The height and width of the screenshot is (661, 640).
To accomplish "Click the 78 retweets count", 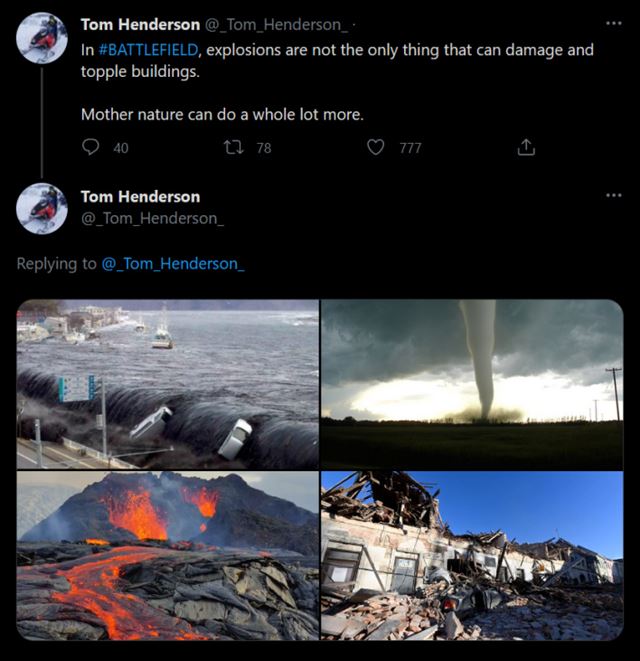I will coord(264,148).
